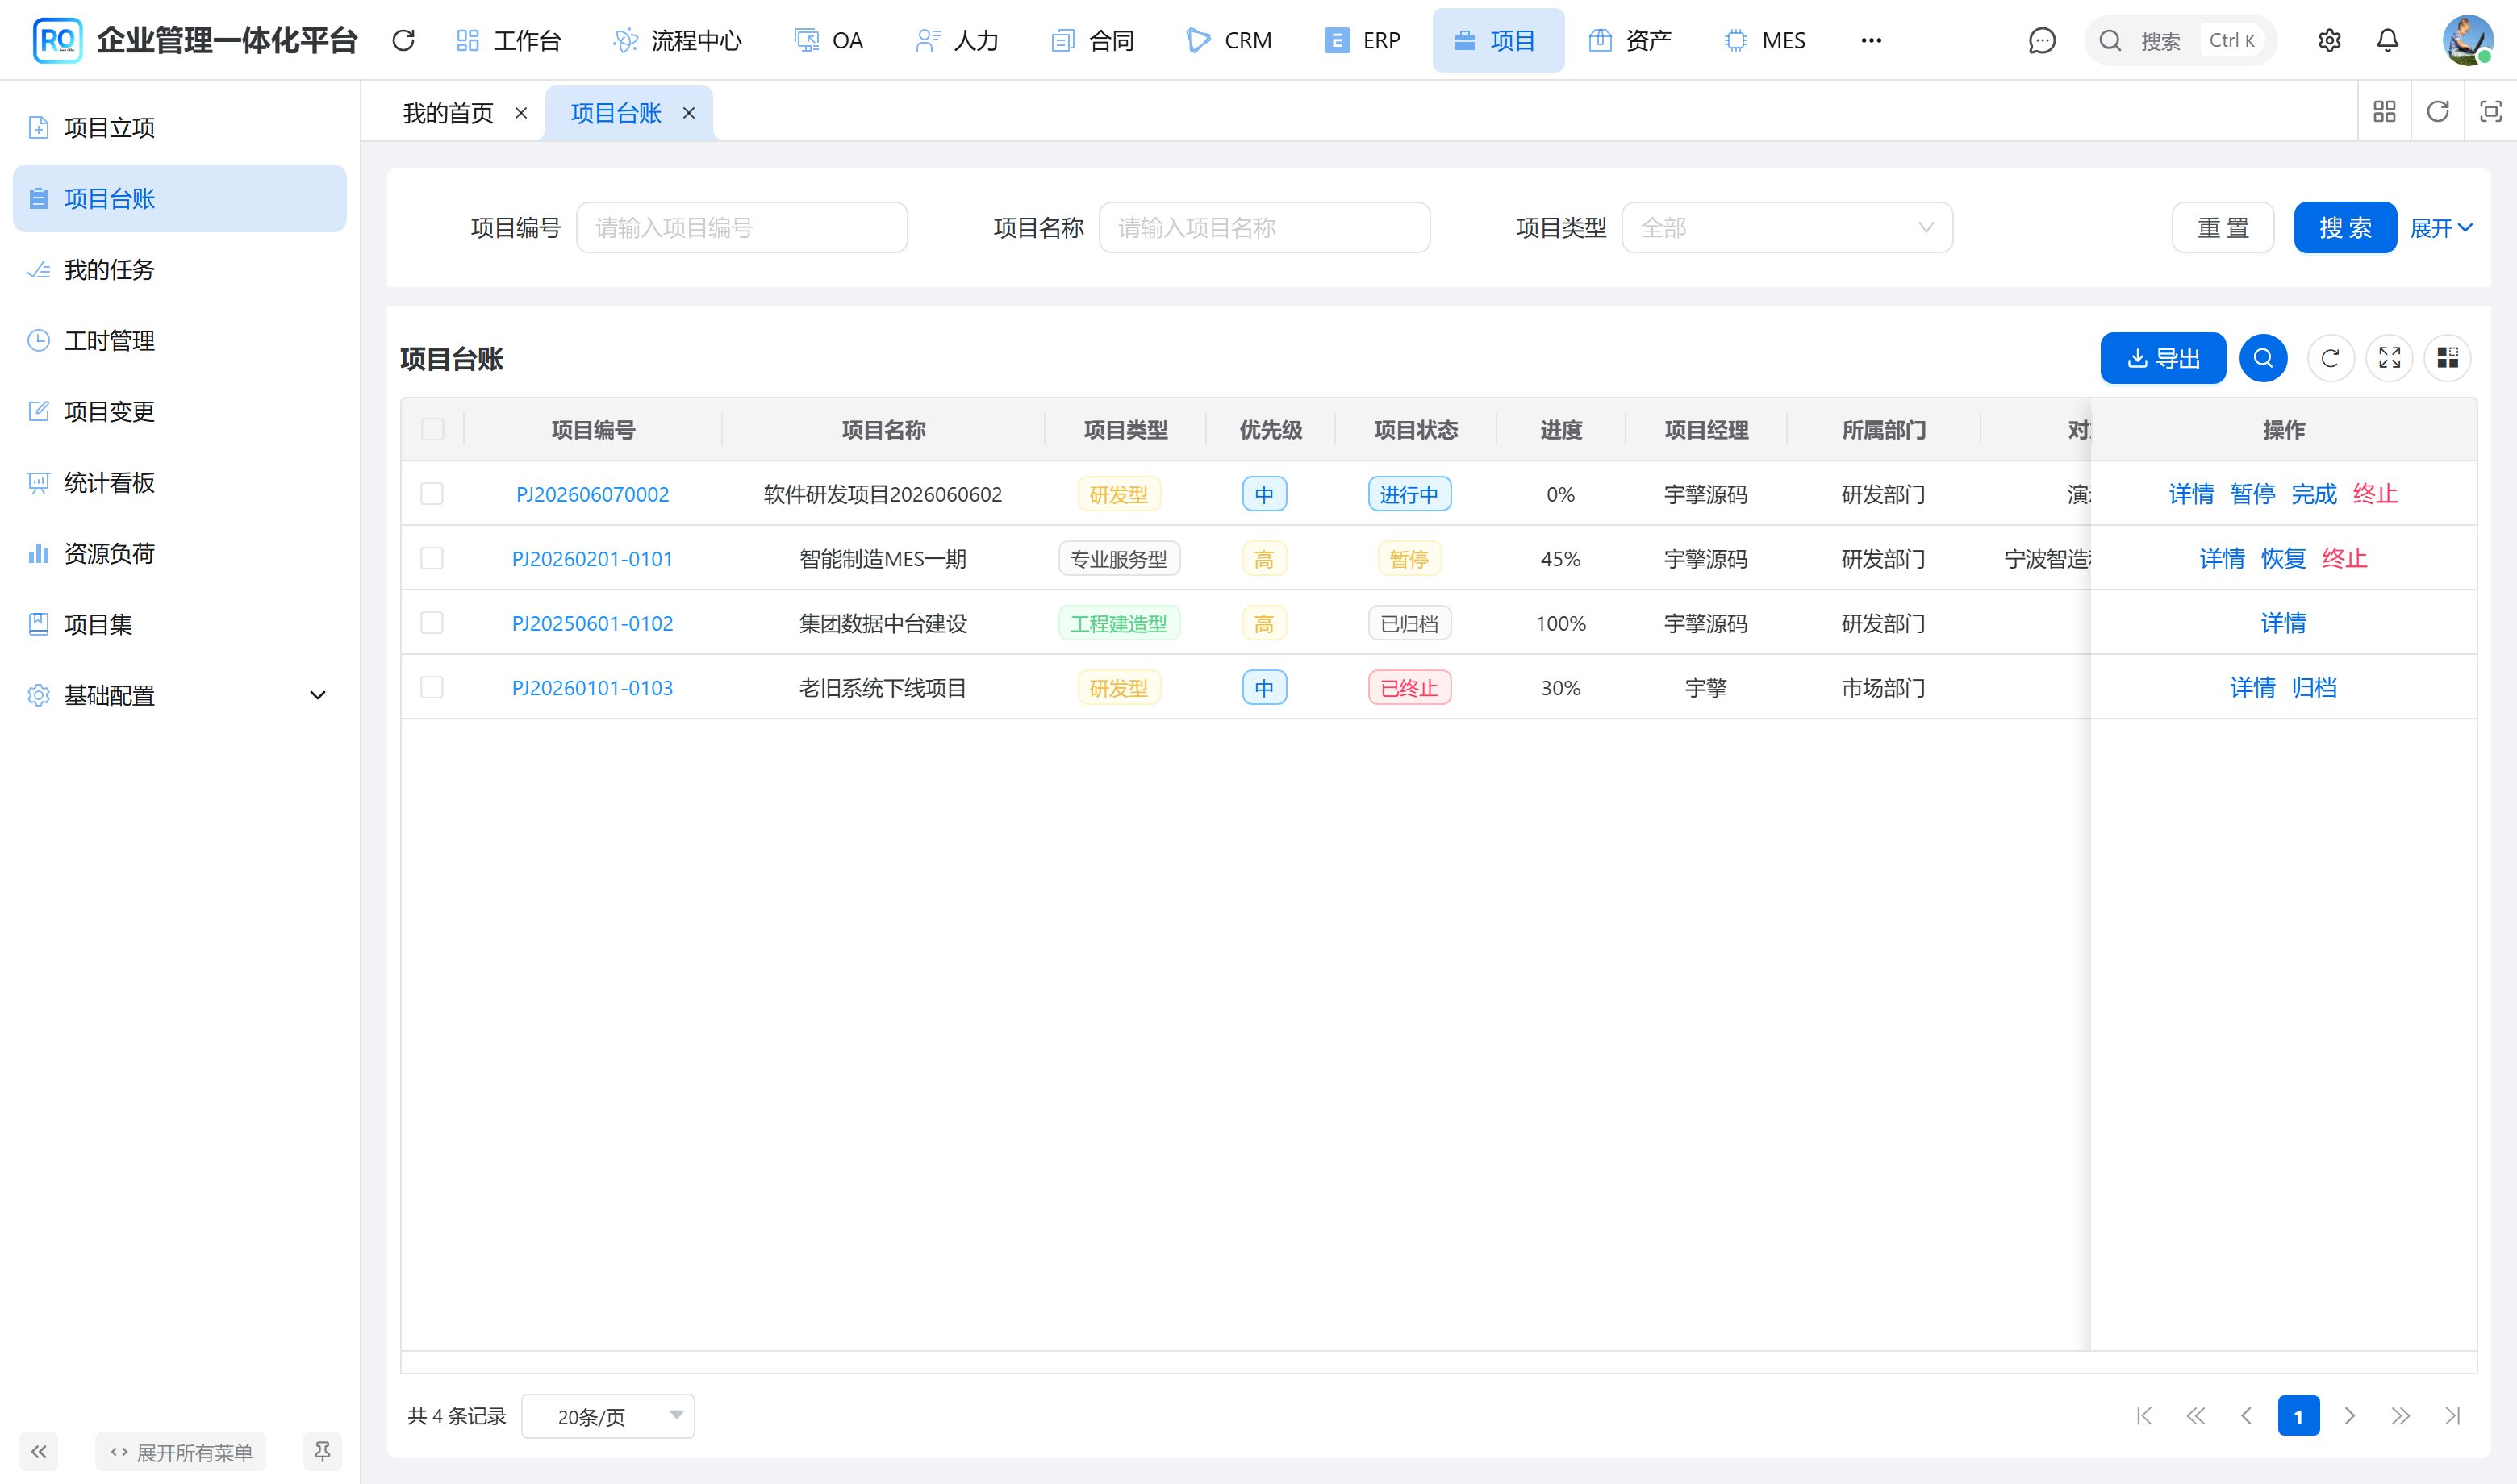Click the round blue search toggle icon above table

2263,358
